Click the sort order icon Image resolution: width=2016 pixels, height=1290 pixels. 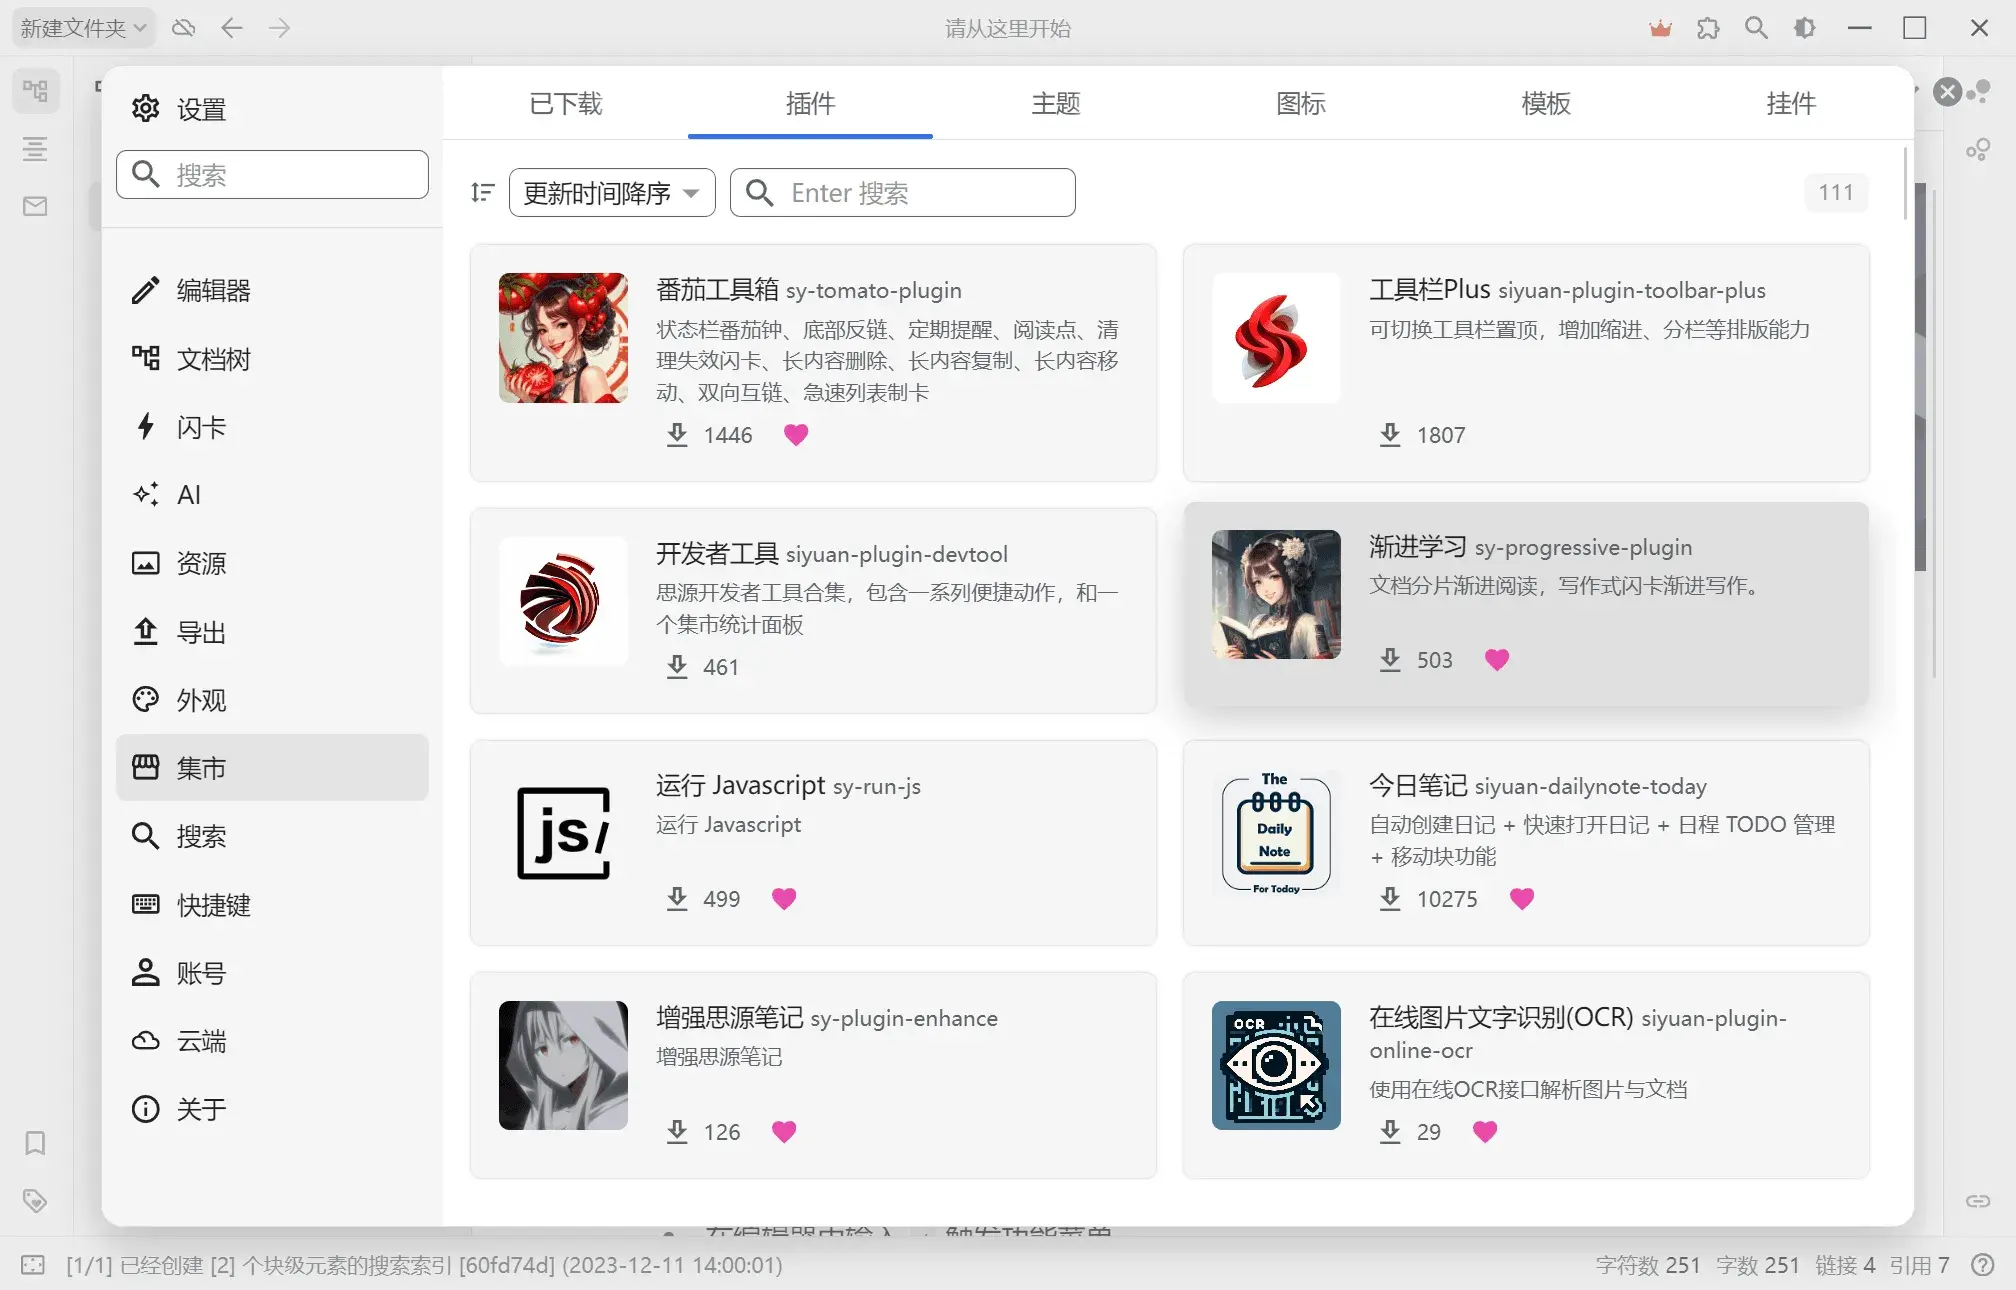click(483, 192)
